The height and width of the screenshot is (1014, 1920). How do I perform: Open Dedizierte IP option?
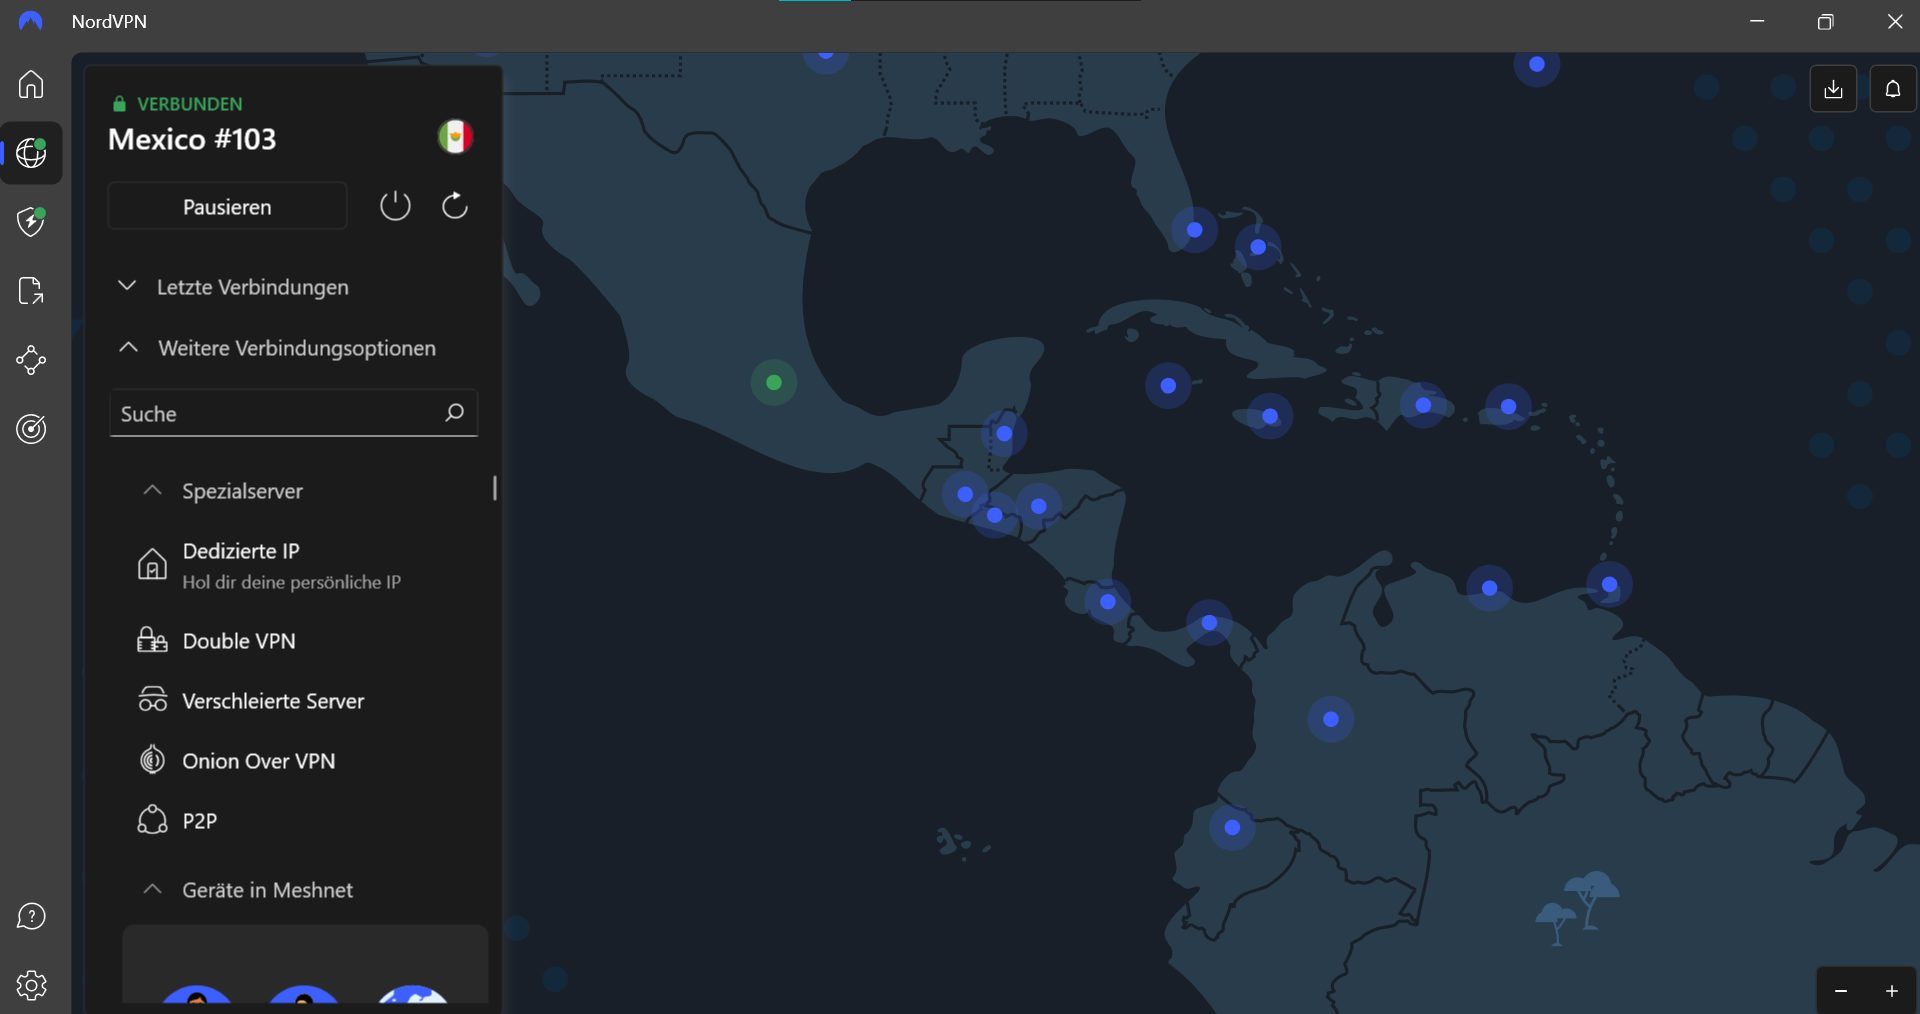click(241, 551)
